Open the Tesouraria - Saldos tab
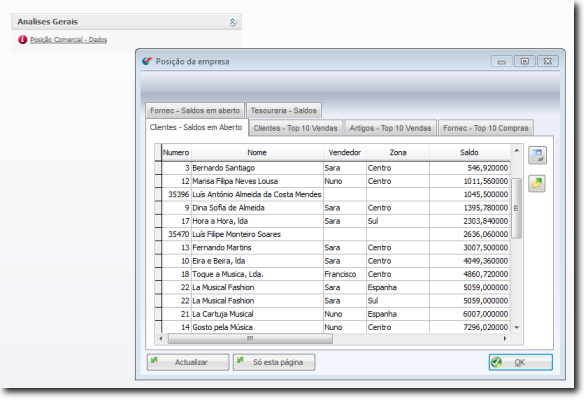This screenshot has height=400, width=584. 283,111
